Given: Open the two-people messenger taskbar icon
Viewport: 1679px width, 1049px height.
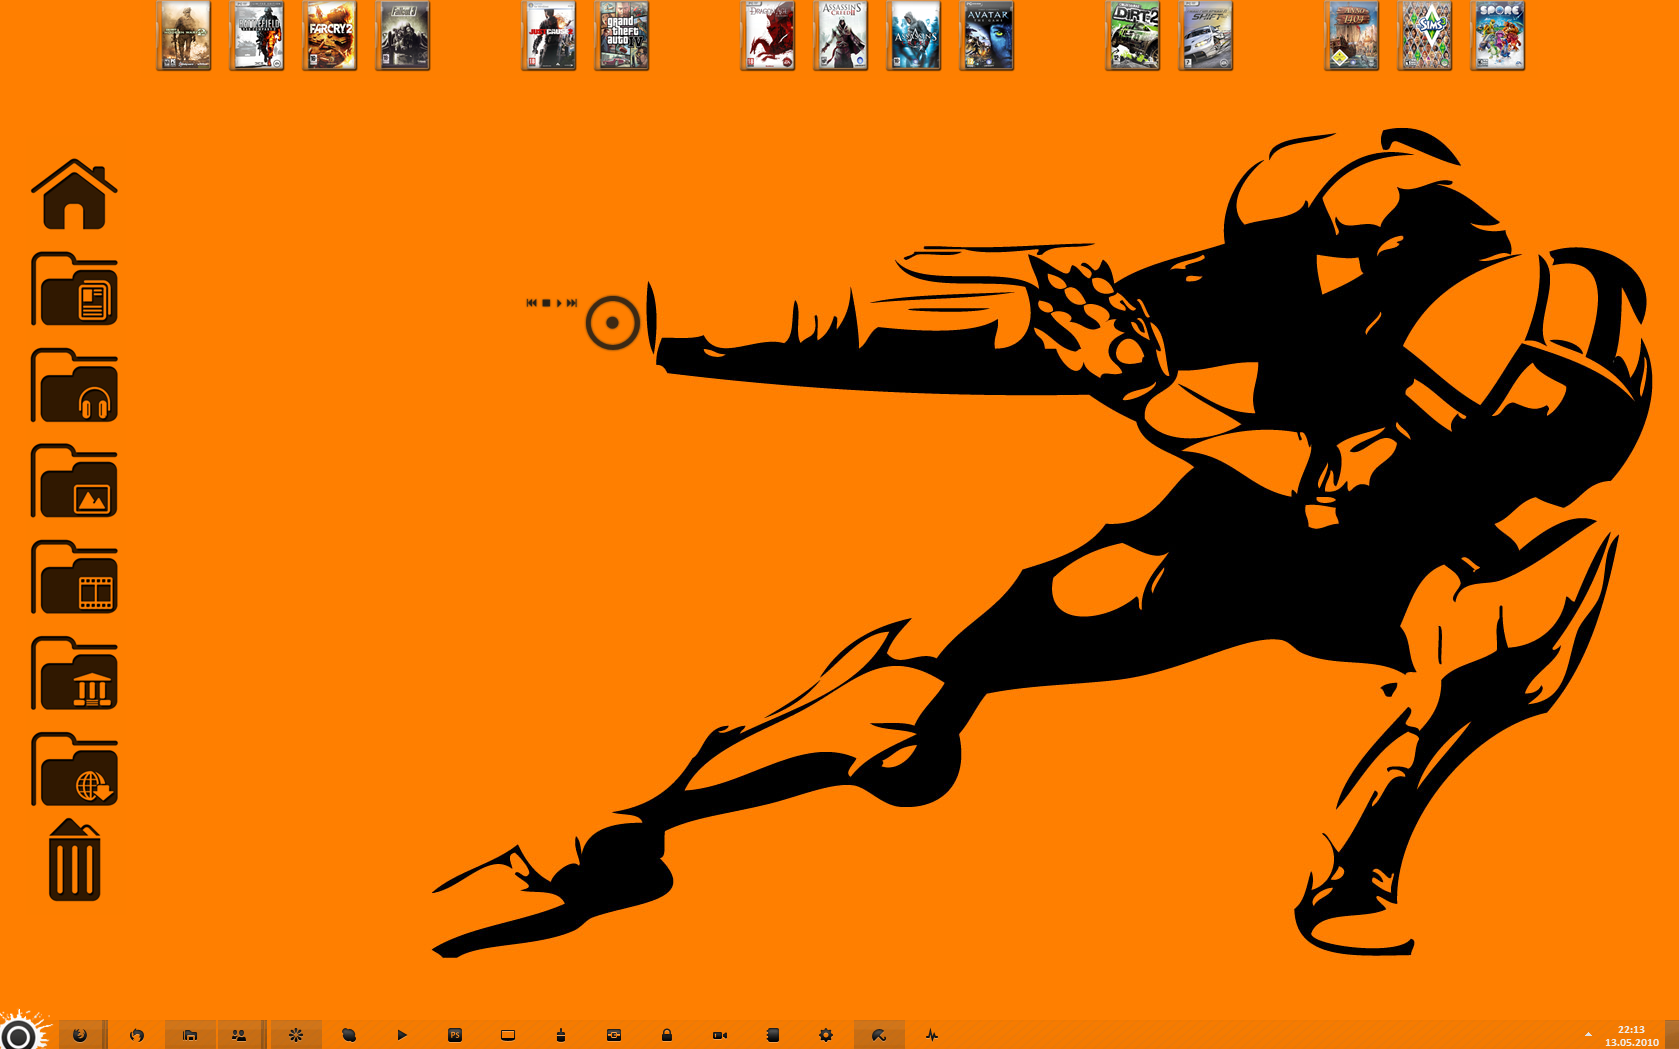Looking at the screenshot, I should click(x=239, y=1035).
